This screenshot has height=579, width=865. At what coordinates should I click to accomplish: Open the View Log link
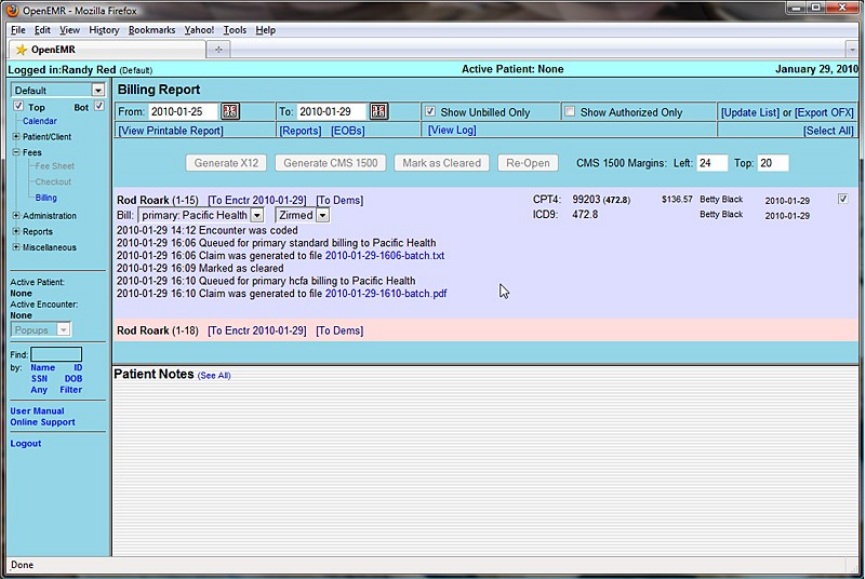click(452, 130)
